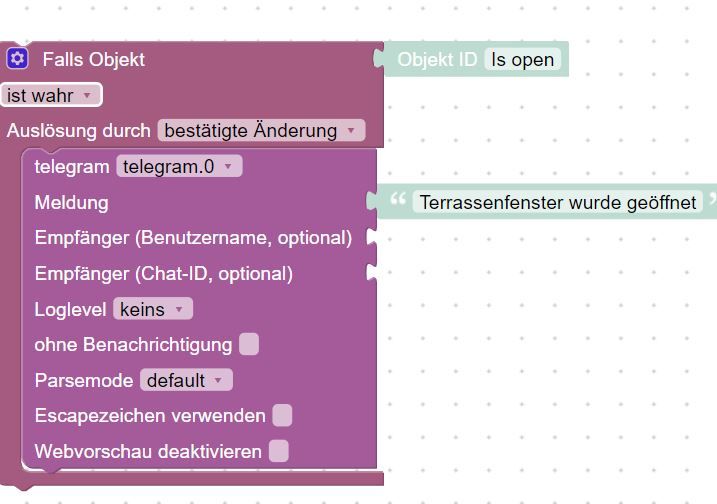This screenshot has width=717, height=504.
Task: Click the 'Objekt ID' block label
Action: point(437,59)
